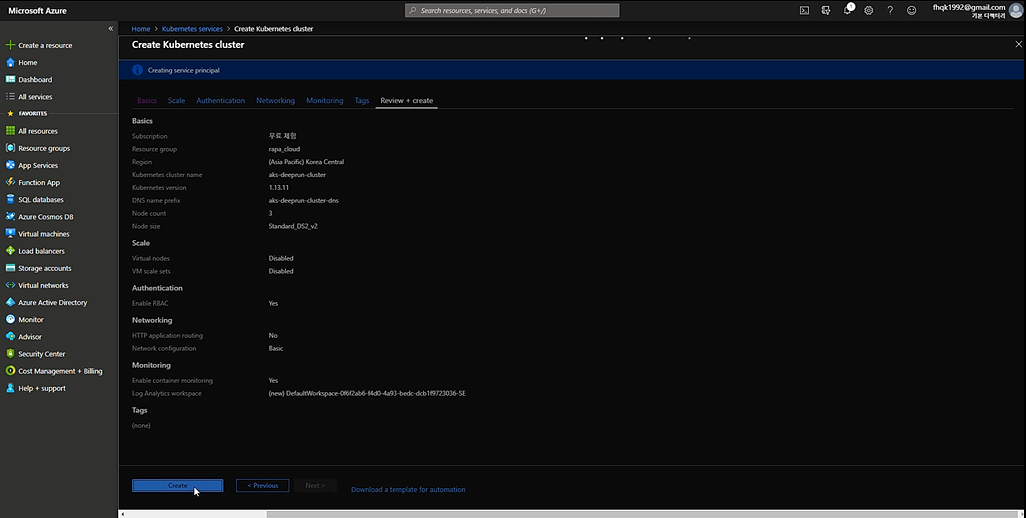The height and width of the screenshot is (518, 1026).
Task: Open the Advisor icon in sidebar
Action: click(10, 336)
